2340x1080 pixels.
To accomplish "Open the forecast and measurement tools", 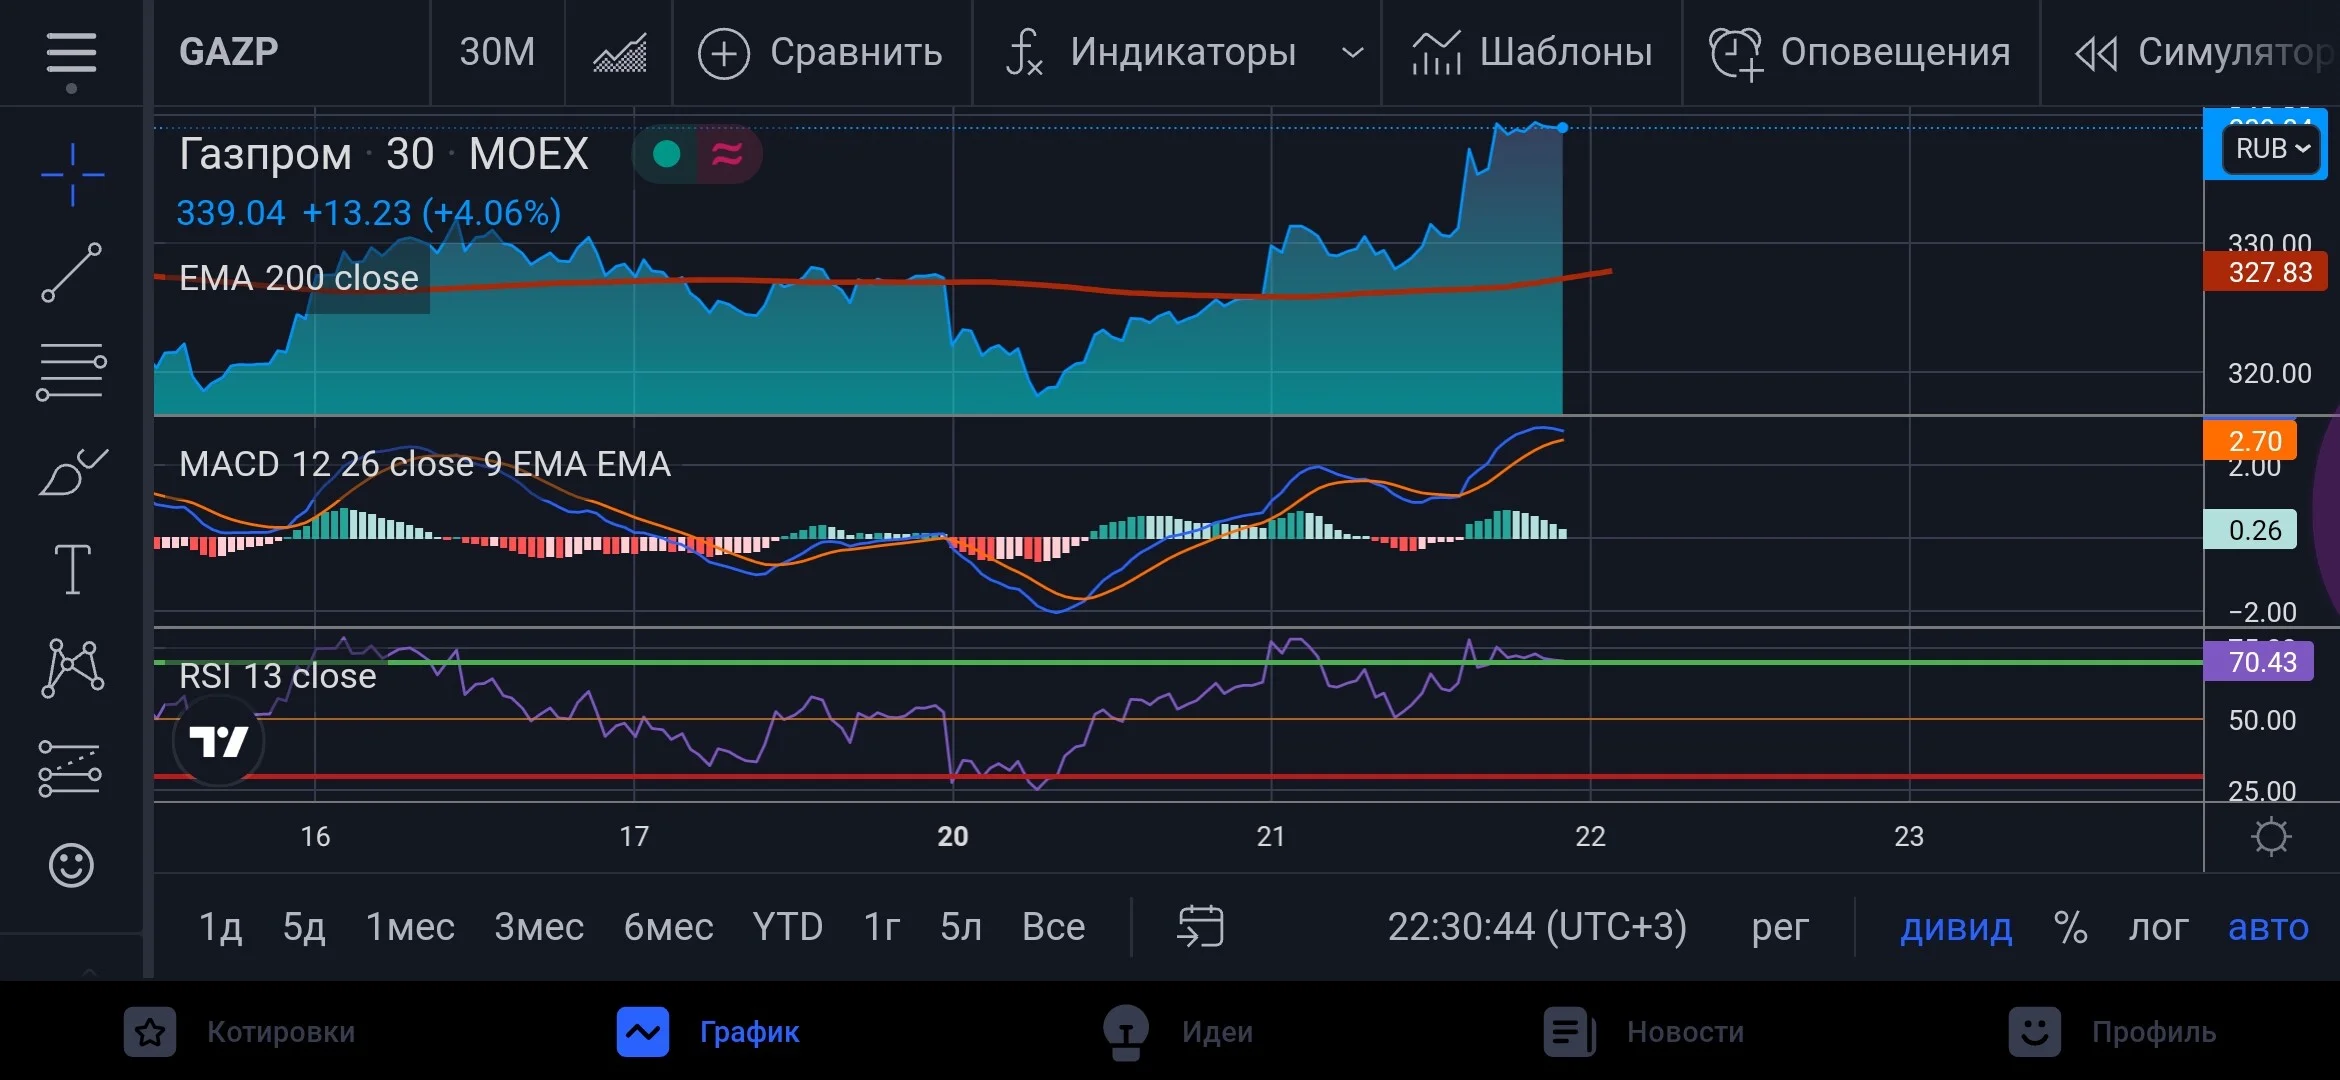I will pyautogui.click(x=70, y=768).
